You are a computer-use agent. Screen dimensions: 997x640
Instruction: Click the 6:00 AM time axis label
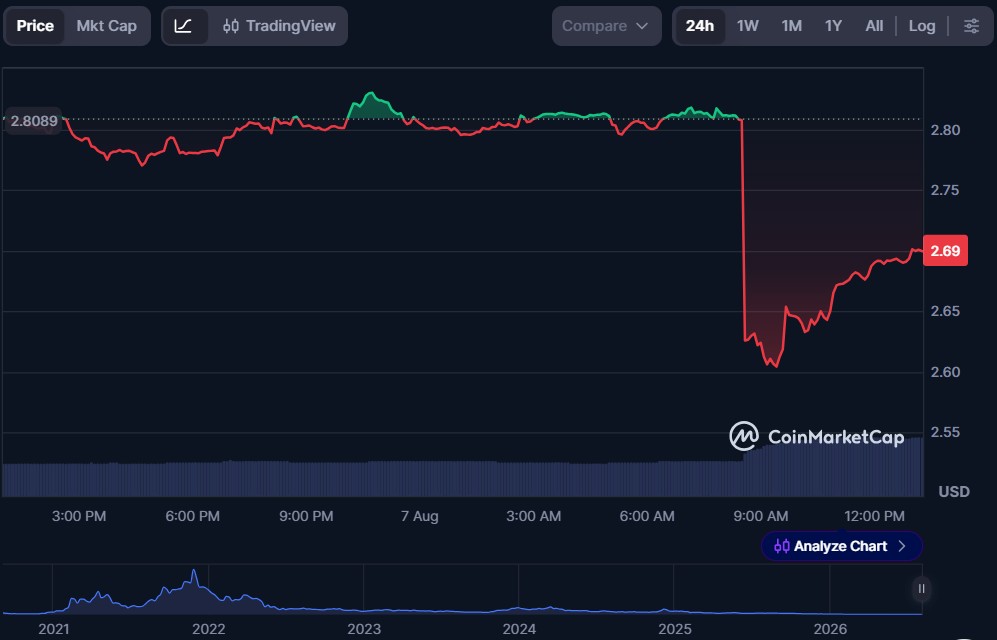click(647, 516)
